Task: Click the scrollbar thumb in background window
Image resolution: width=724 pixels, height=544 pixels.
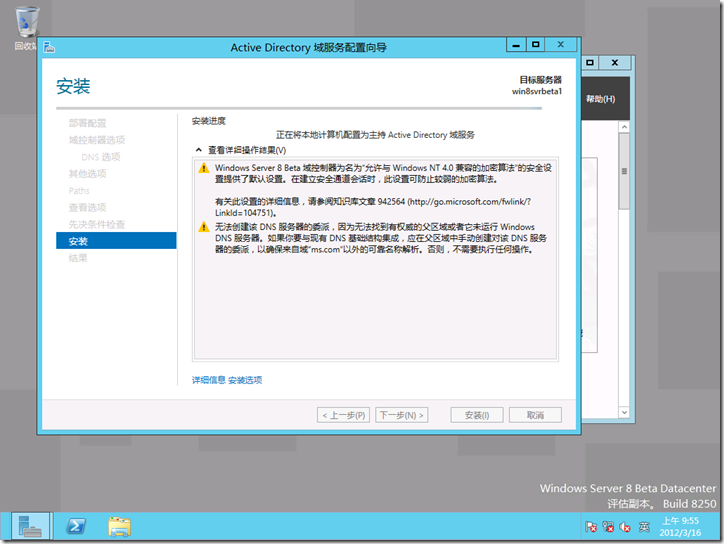Action: pos(624,171)
